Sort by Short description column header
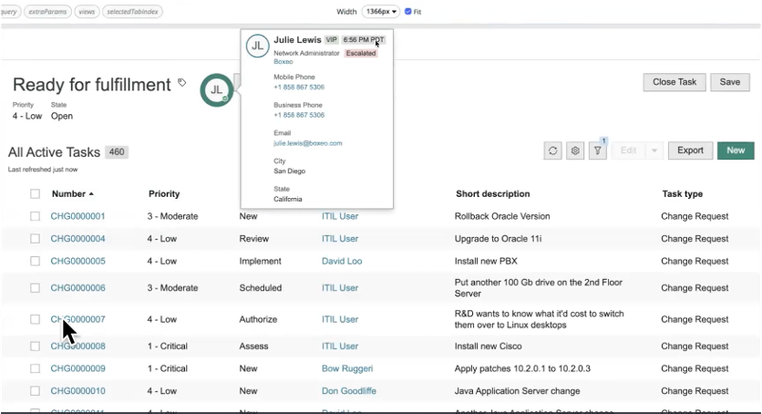Screen dimensions: 762x414 pos(493,194)
